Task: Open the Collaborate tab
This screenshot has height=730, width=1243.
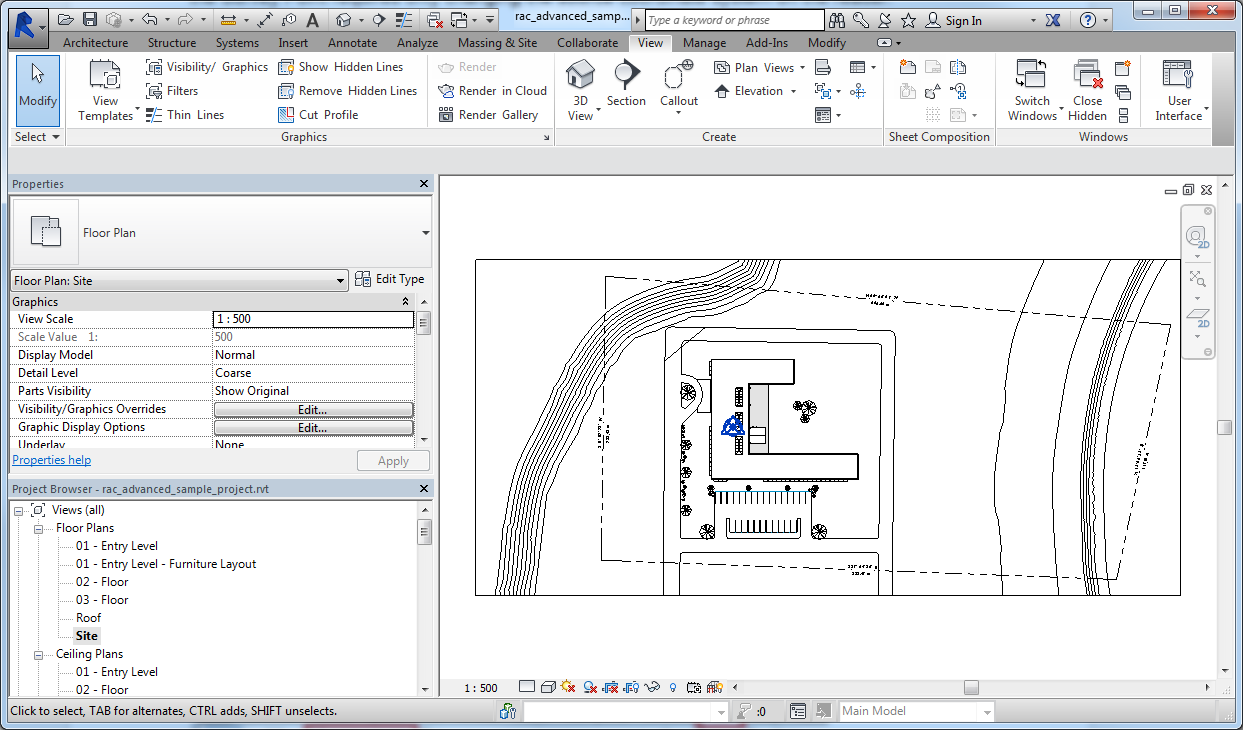Action: coord(588,43)
